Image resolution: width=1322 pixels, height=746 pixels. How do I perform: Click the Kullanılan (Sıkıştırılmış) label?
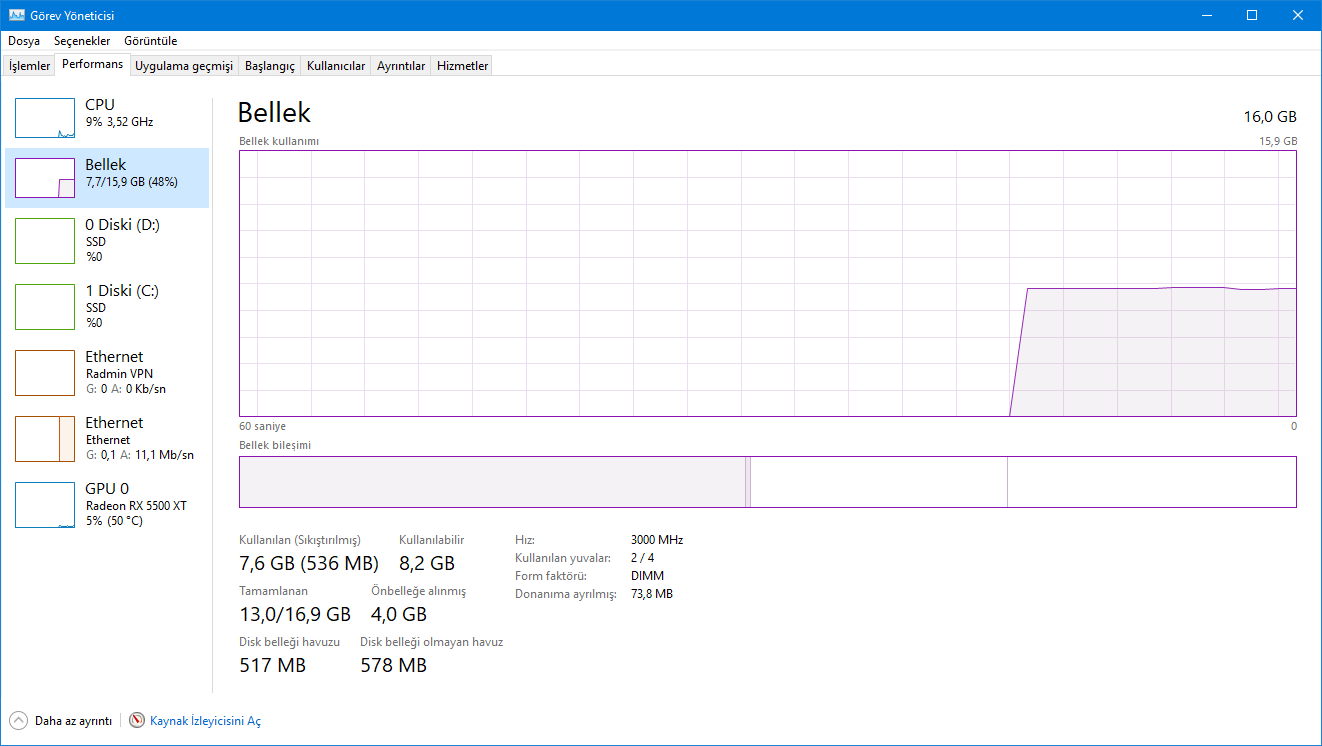click(300, 540)
